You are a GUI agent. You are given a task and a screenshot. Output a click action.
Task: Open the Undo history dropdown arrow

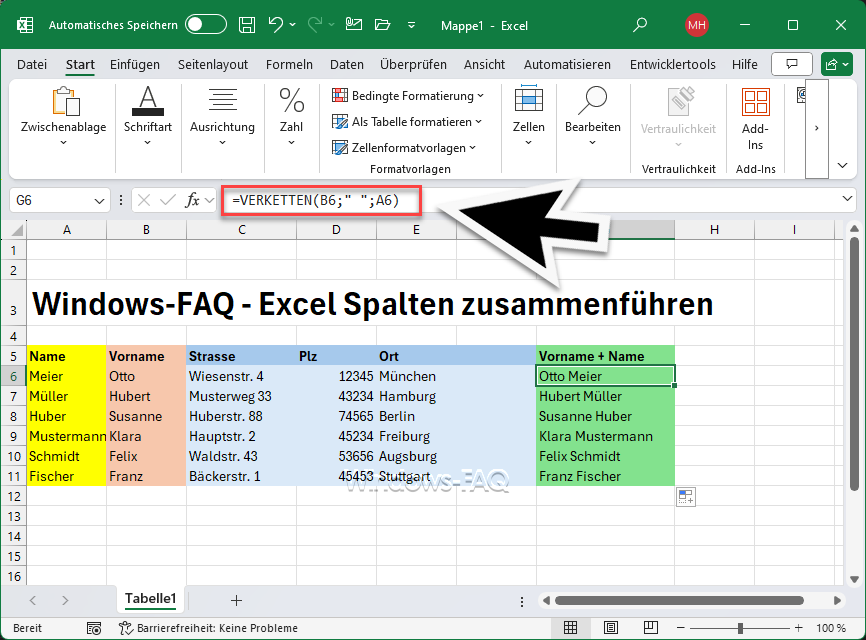tap(292, 25)
